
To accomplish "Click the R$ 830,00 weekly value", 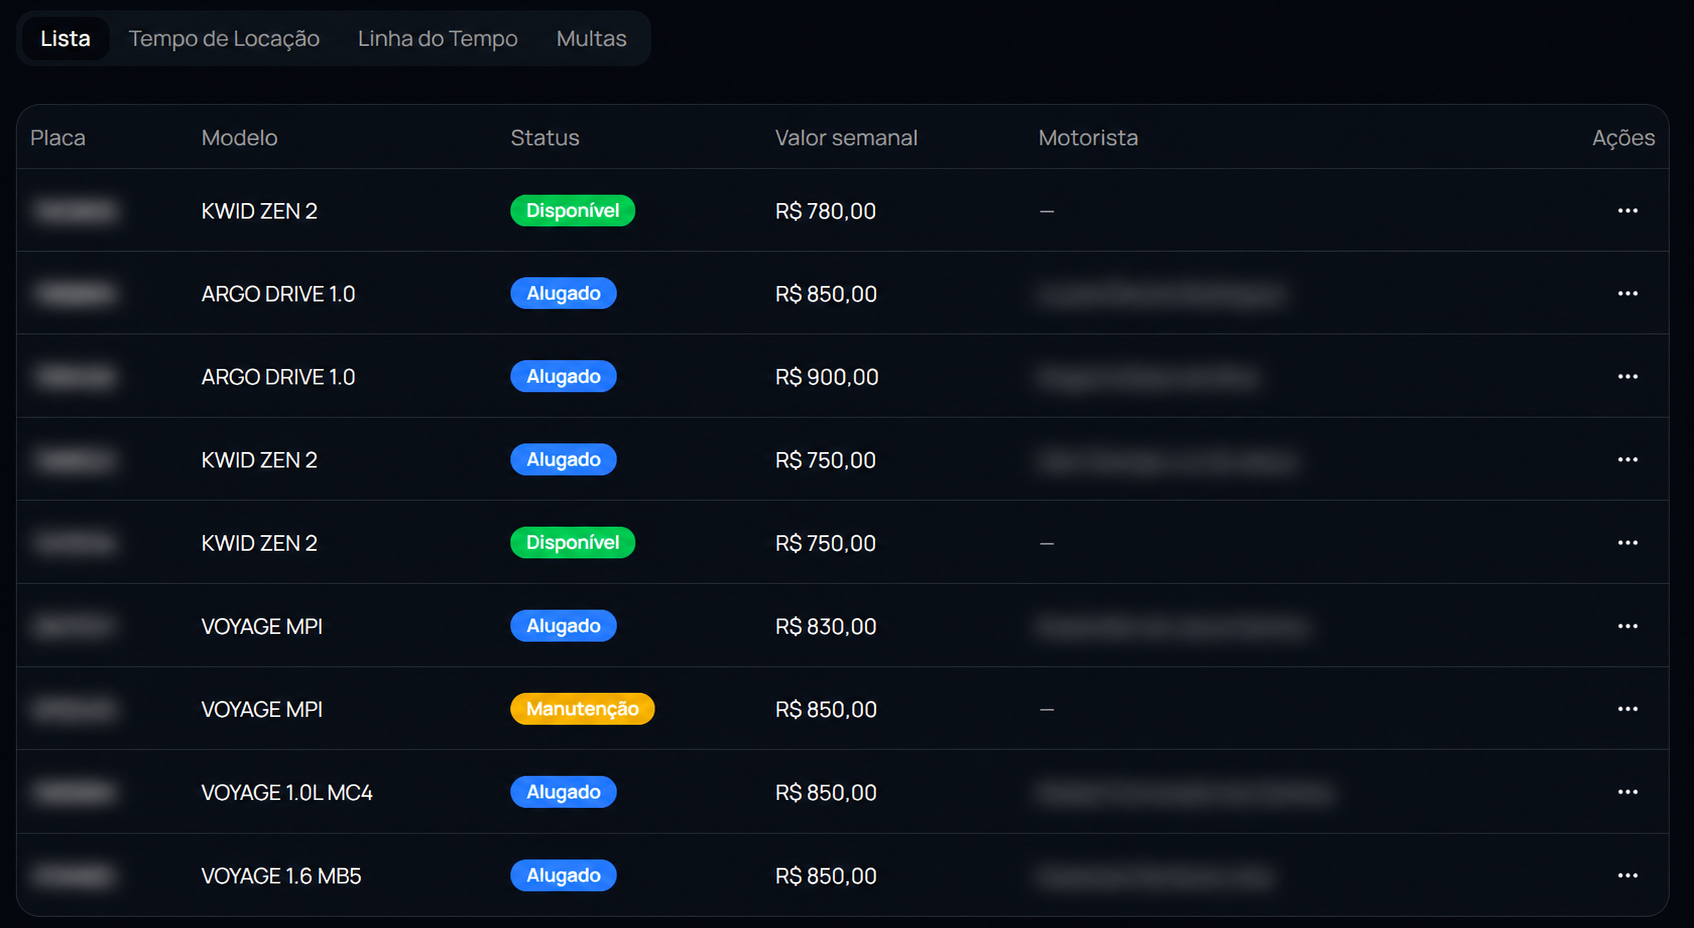I will pyautogui.click(x=826, y=626).
